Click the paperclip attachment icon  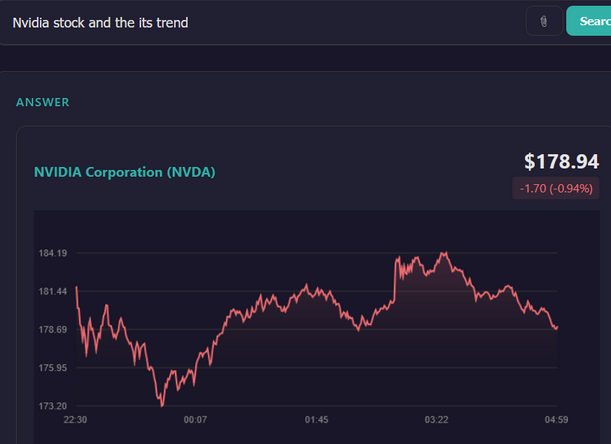[x=544, y=21]
